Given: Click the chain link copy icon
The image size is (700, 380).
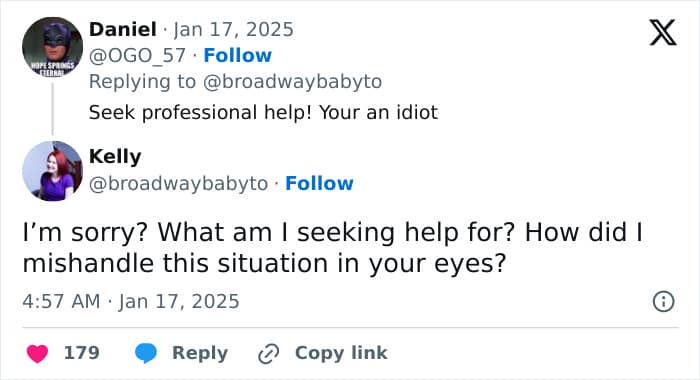Looking at the screenshot, I should [x=269, y=354].
